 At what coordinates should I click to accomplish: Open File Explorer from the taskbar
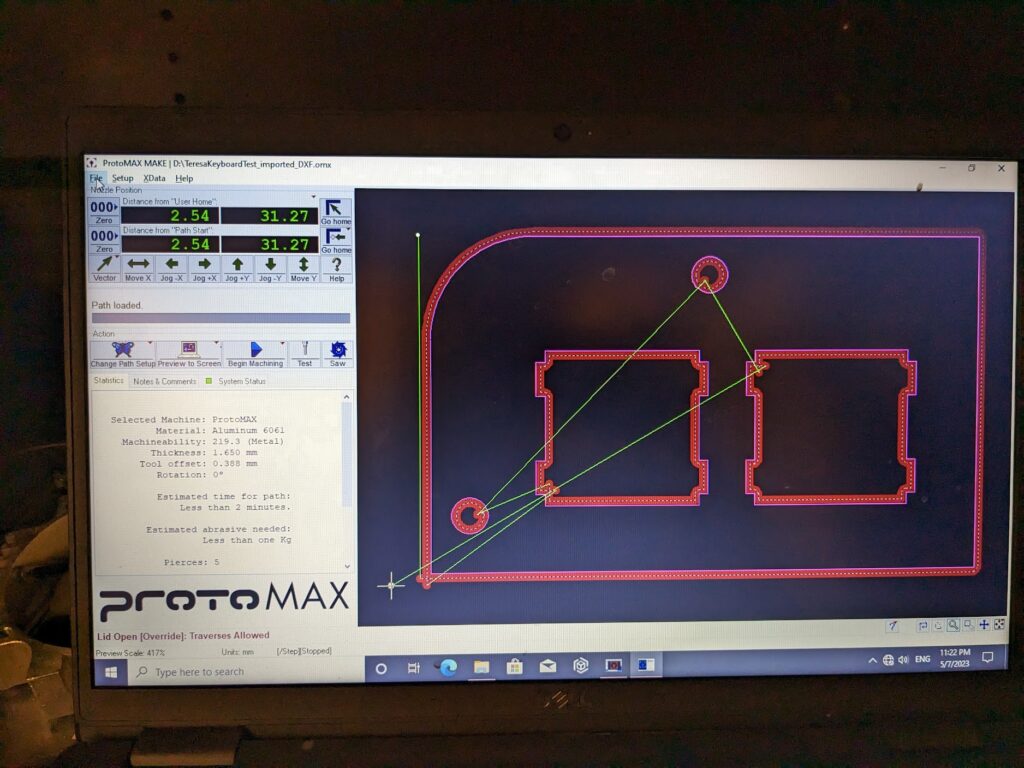click(481, 667)
